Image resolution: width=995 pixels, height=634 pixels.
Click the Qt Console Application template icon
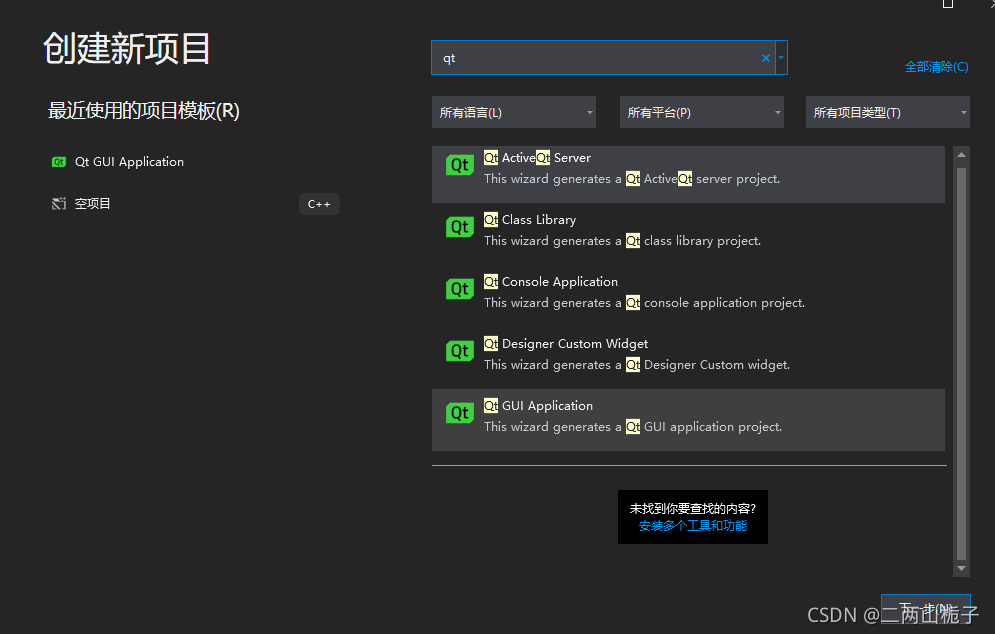[459, 289]
